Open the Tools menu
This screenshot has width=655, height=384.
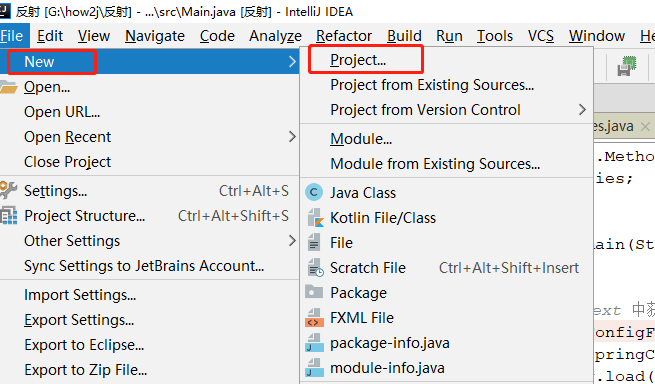[495, 36]
